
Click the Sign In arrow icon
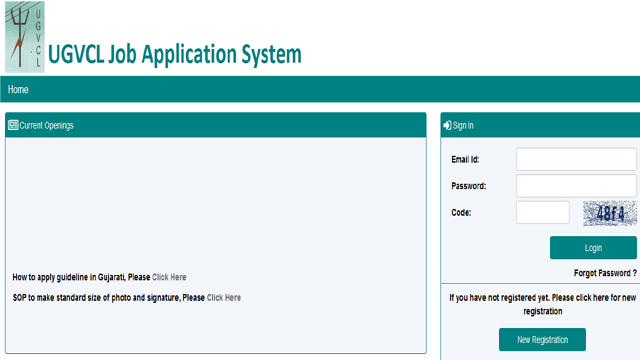447,125
